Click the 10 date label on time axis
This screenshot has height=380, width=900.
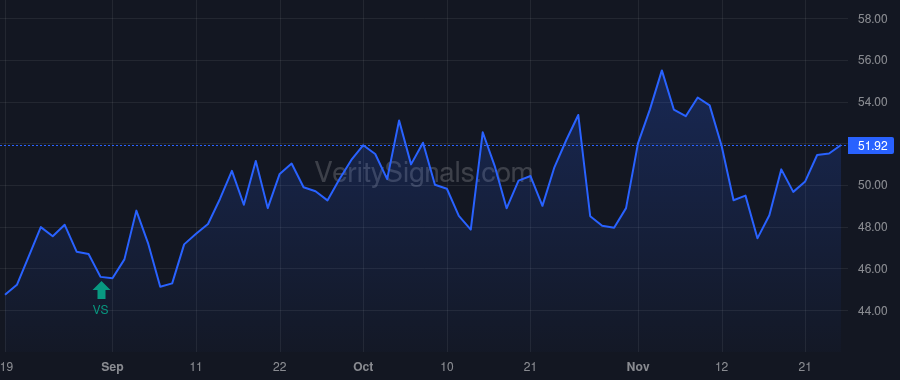(x=447, y=367)
